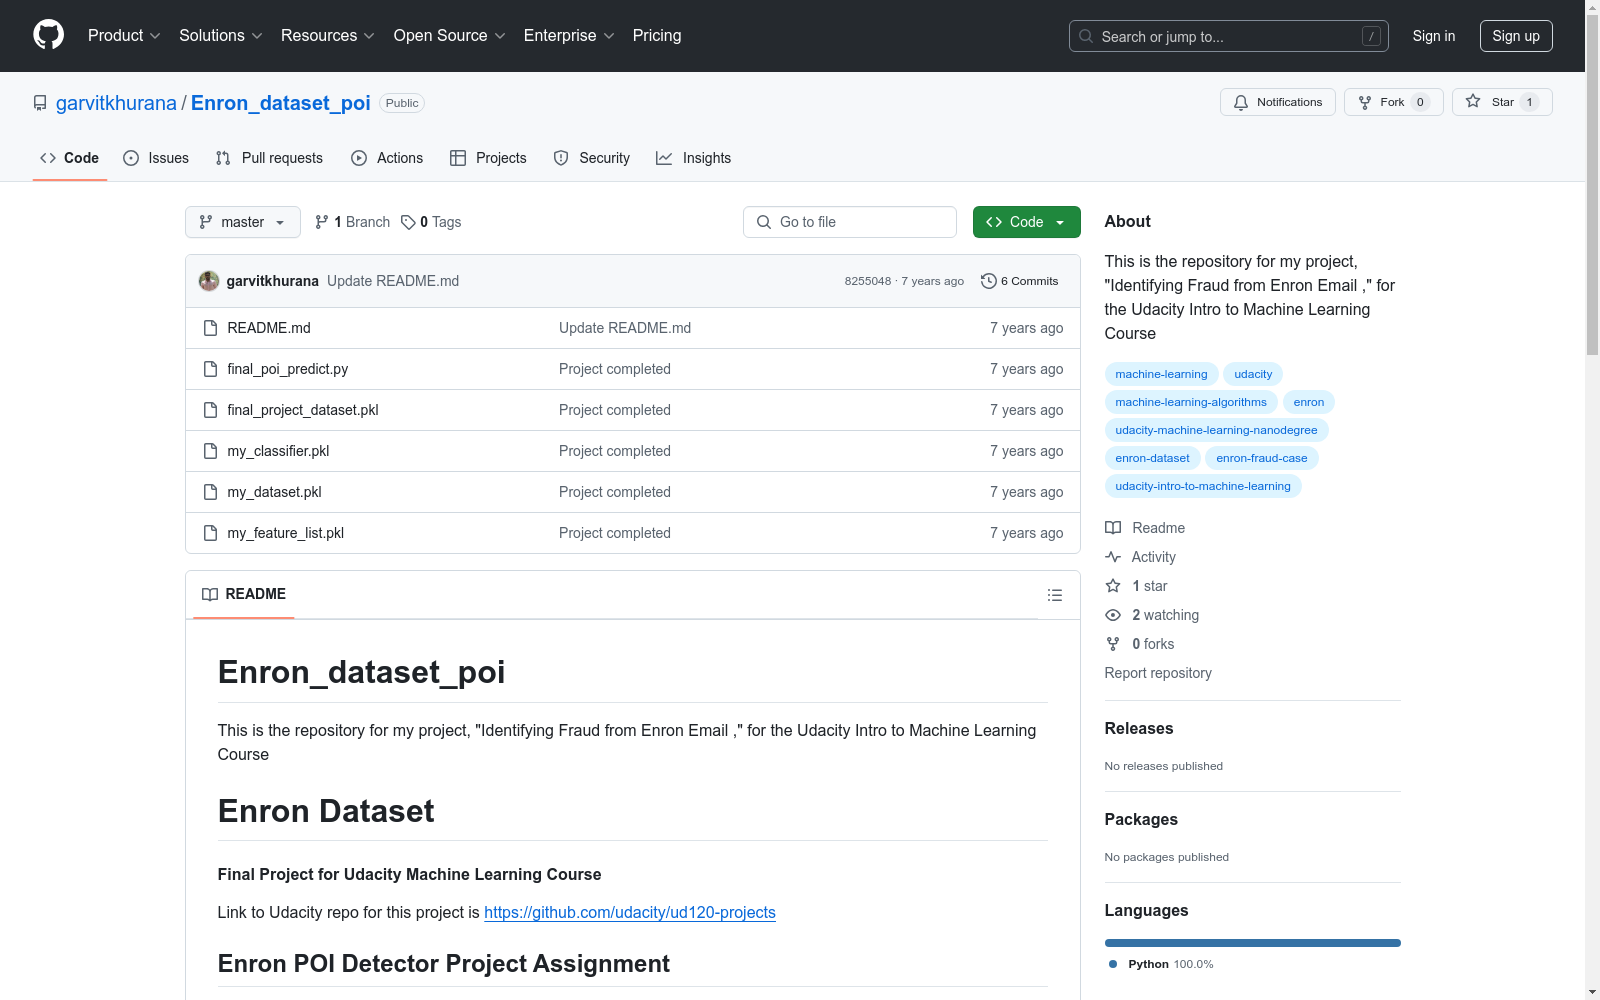The height and width of the screenshot is (1000, 1600).
Task: Open the master branch dropdown
Action: point(243,222)
